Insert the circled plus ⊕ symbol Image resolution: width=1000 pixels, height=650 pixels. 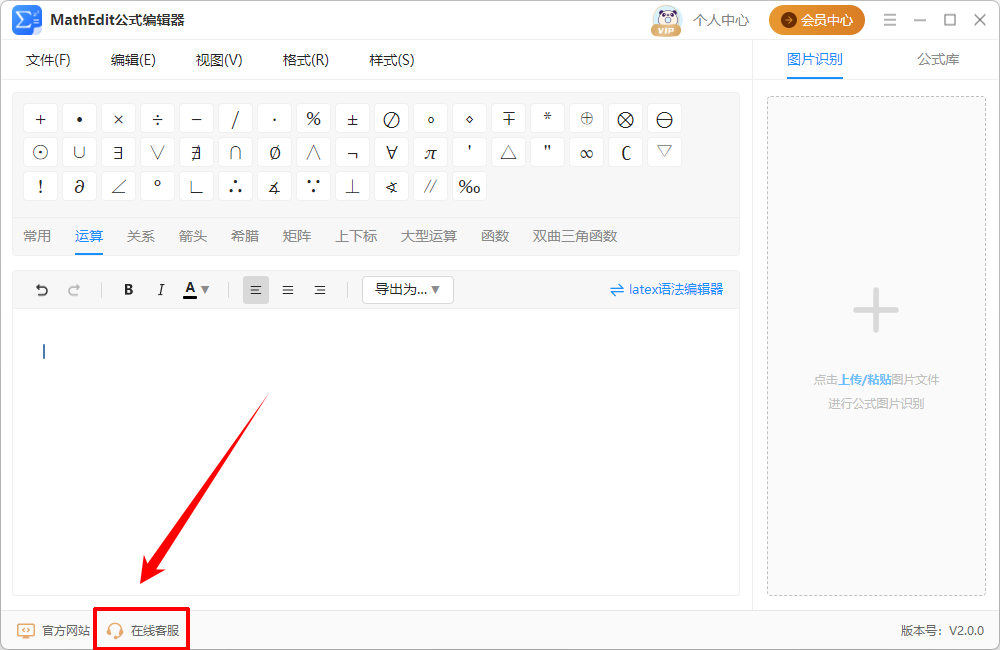[586, 119]
